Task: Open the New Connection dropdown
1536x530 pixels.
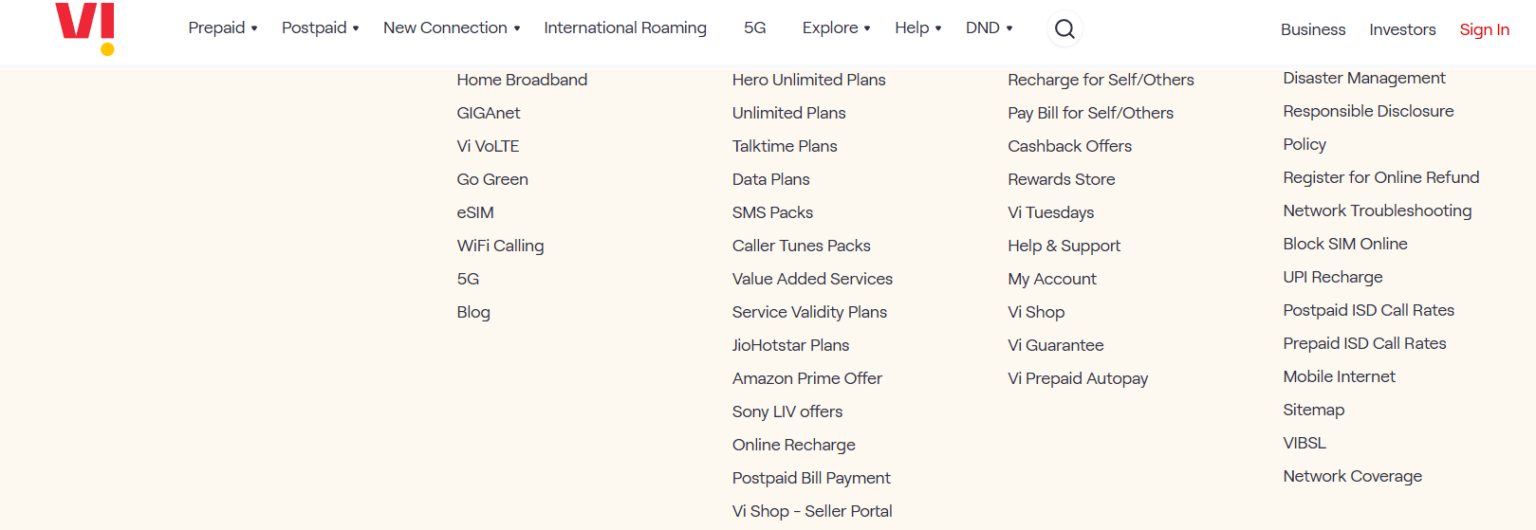Action: point(451,28)
